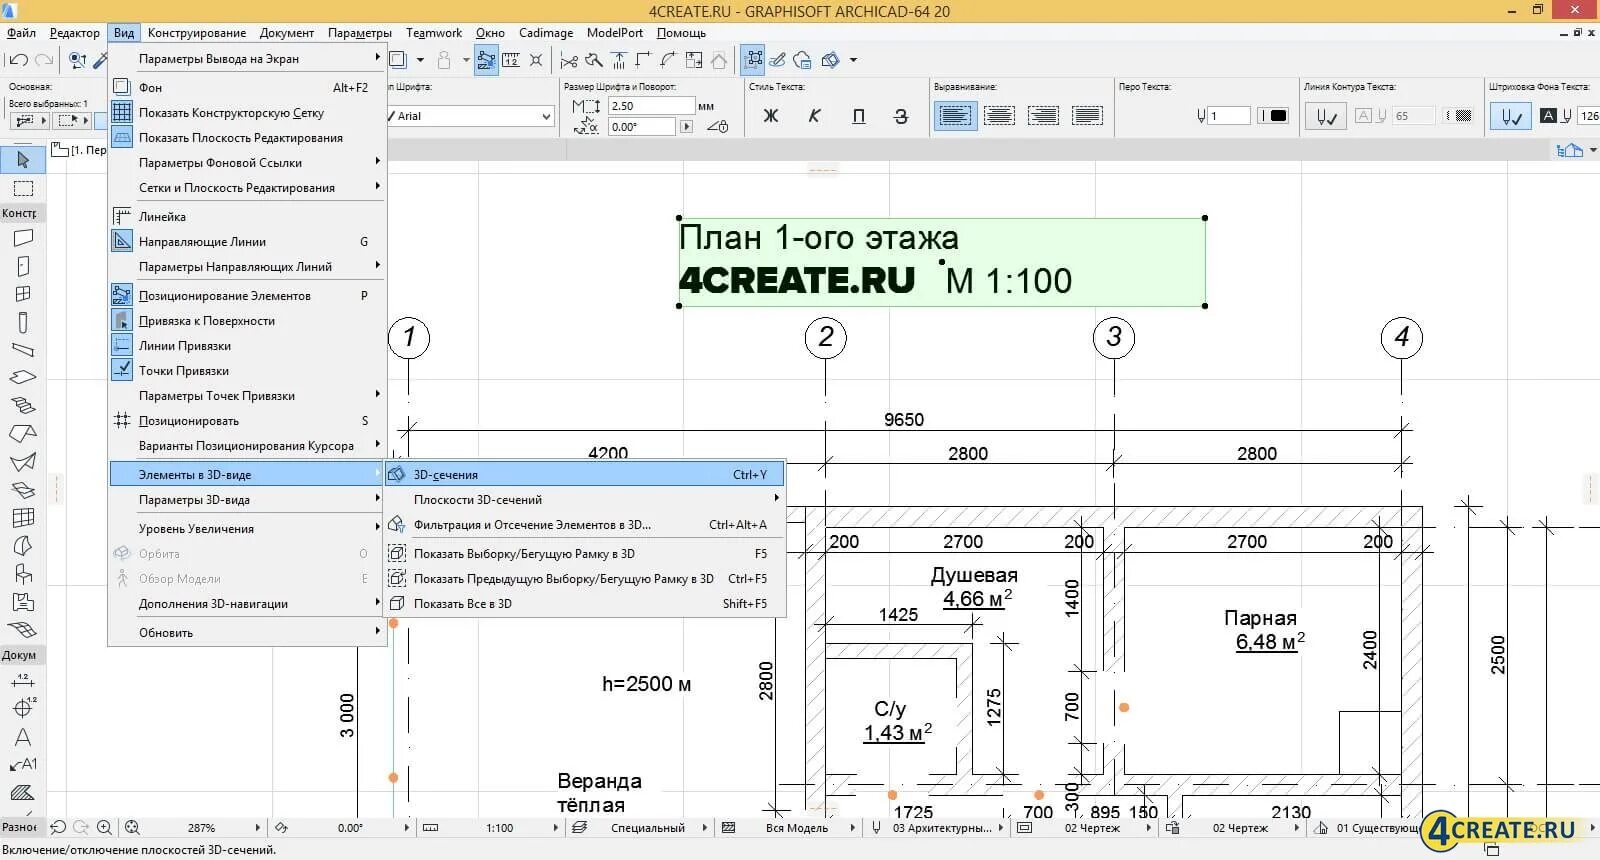Open the Teamwork menu

click(434, 33)
